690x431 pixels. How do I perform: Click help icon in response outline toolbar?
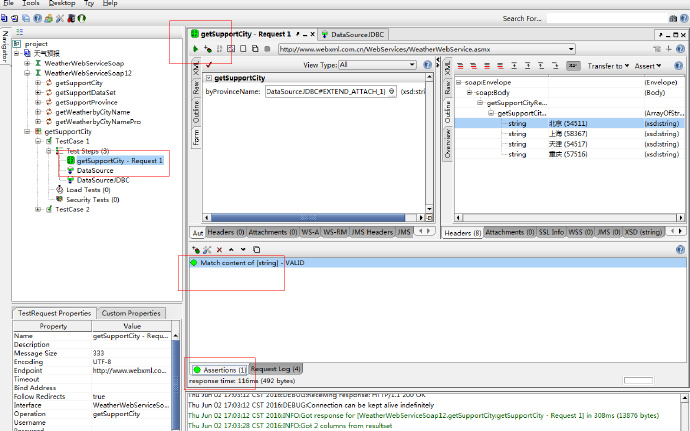[x=679, y=66]
